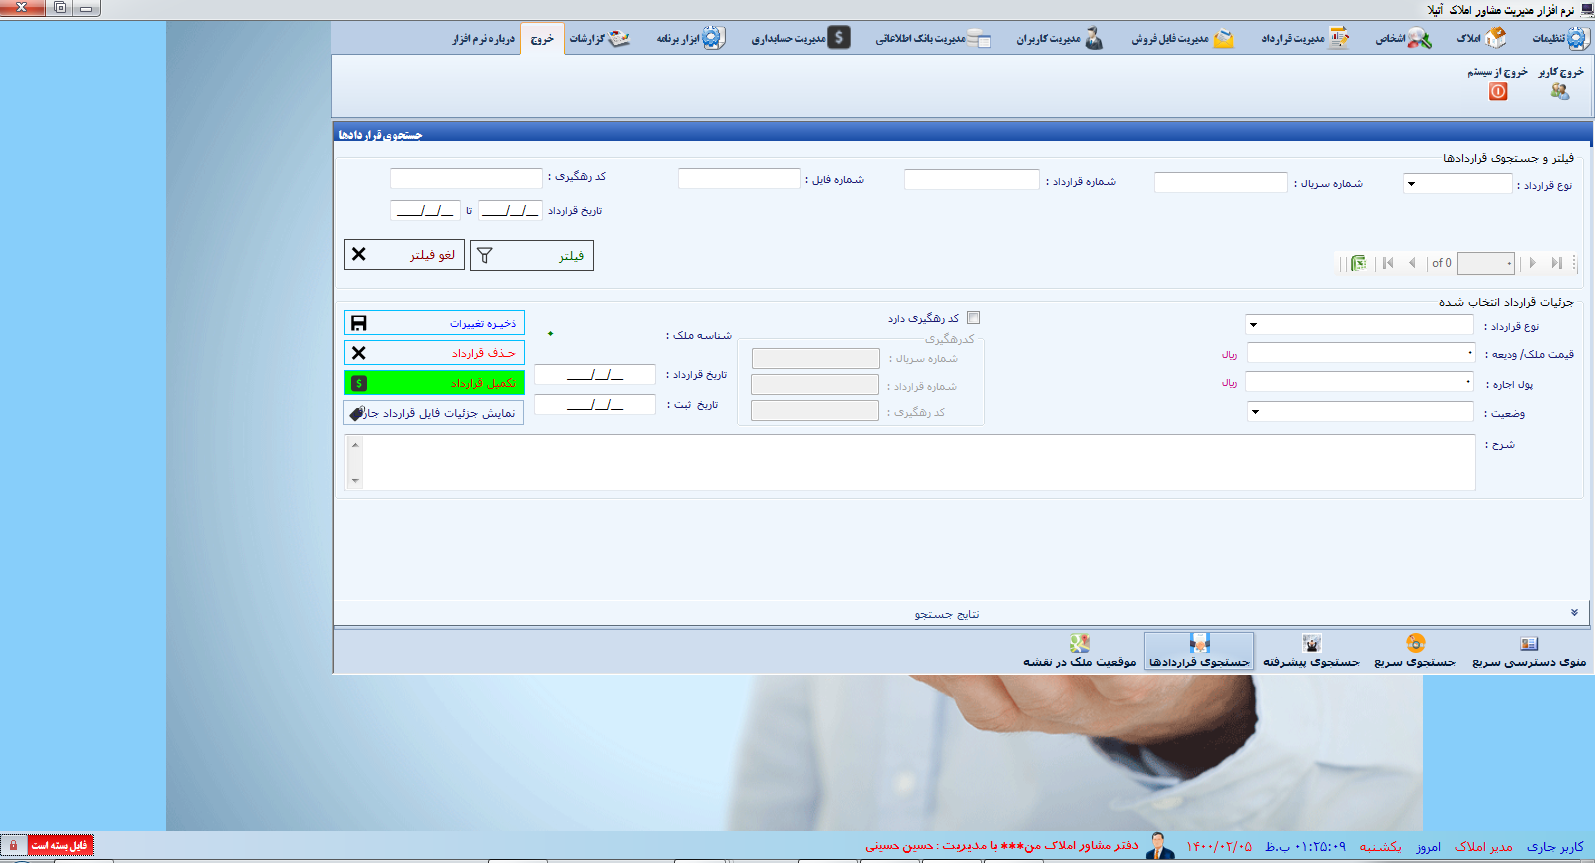Click نمایش جزئیات فایل قرارداد جاری button
Screen dimensions: 1595x863
coord(434,413)
